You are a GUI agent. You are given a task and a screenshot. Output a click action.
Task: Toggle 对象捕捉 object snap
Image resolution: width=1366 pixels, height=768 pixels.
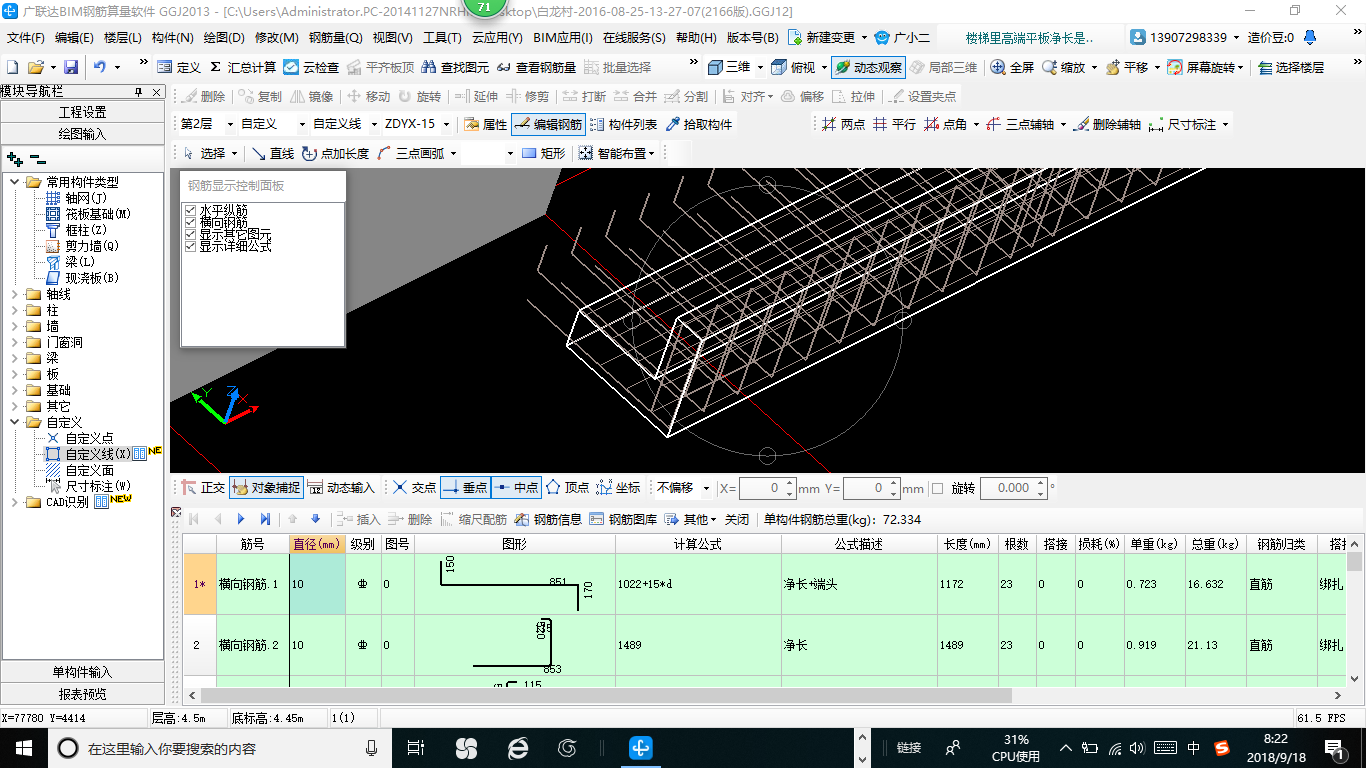(266, 488)
